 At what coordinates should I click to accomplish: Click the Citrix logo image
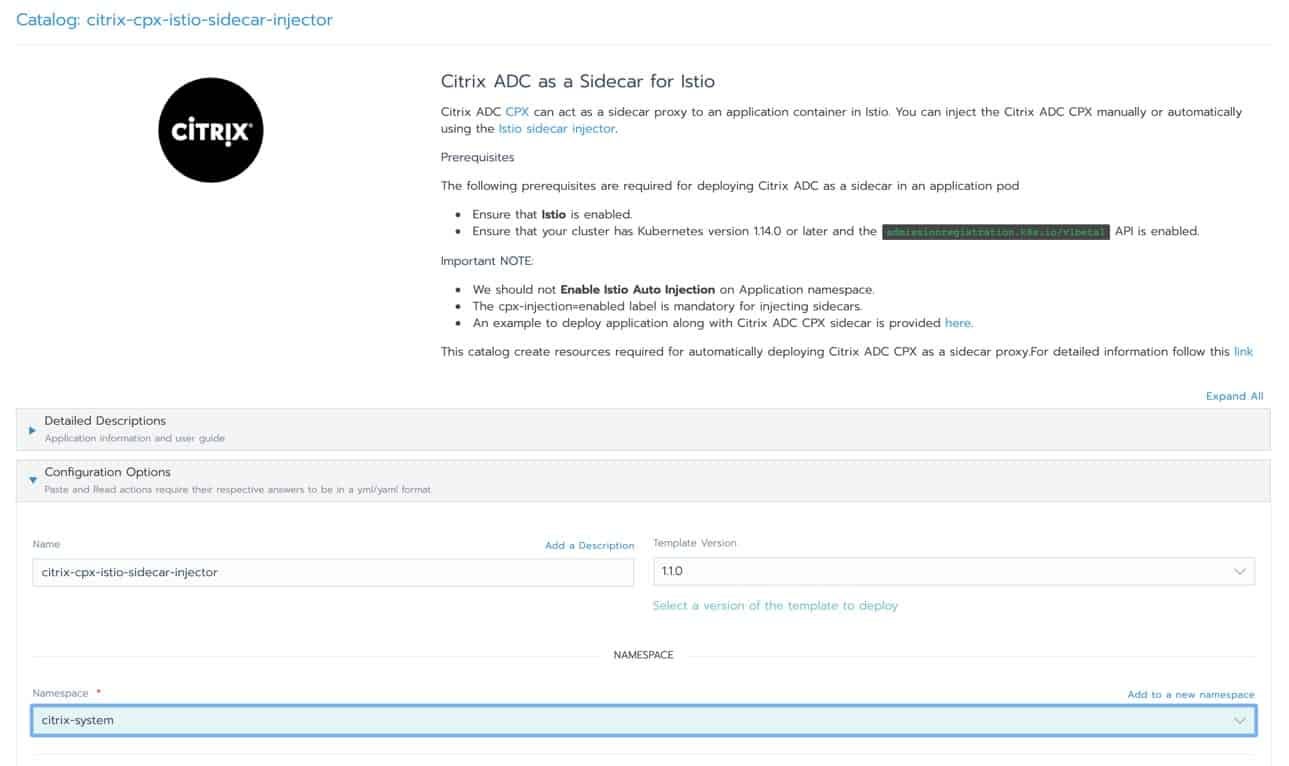click(210, 130)
